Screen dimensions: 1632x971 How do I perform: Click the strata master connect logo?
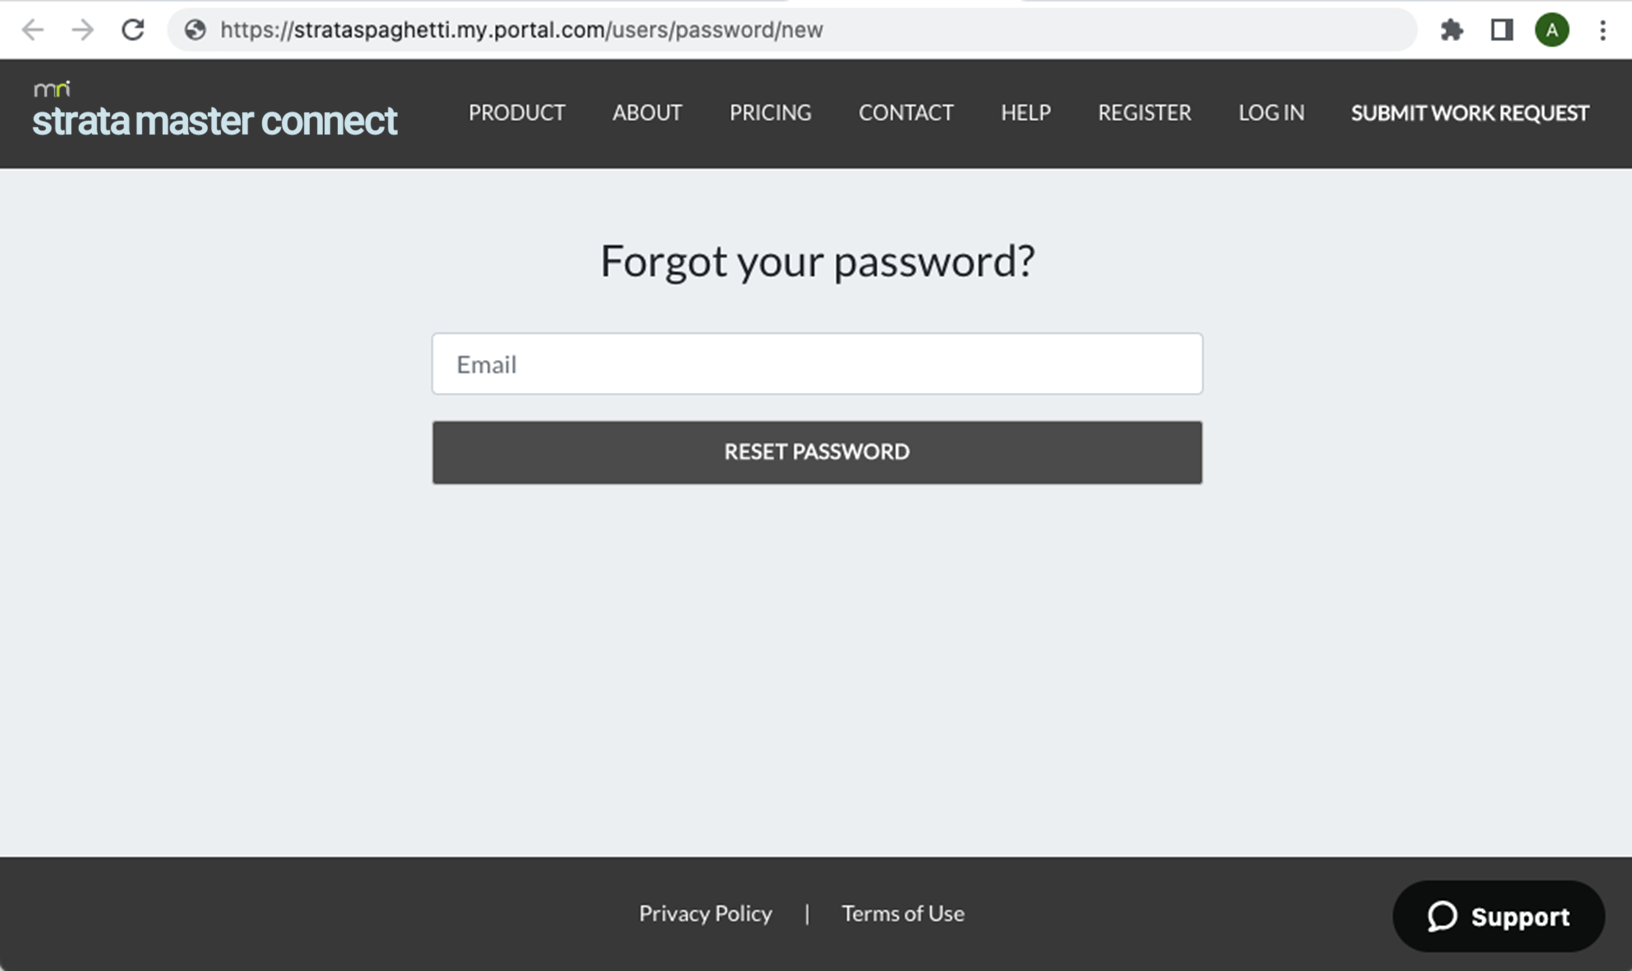pos(214,110)
